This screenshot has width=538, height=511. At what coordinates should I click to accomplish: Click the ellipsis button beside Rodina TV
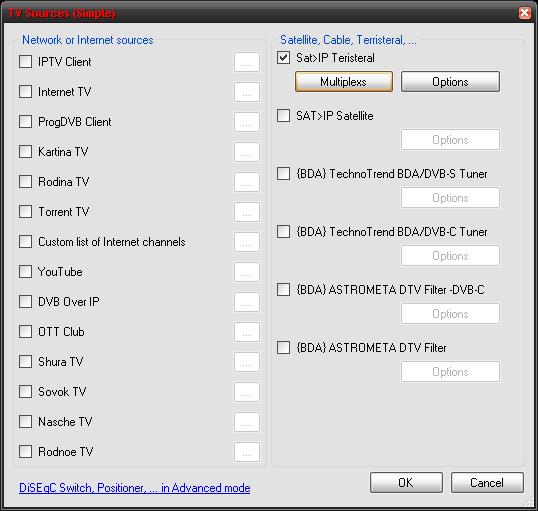247,182
